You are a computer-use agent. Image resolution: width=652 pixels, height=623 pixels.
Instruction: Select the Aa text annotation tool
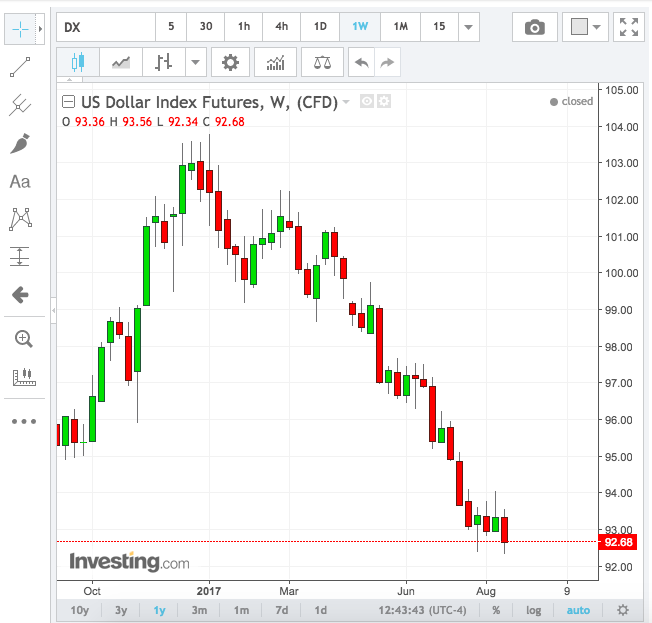(x=20, y=182)
